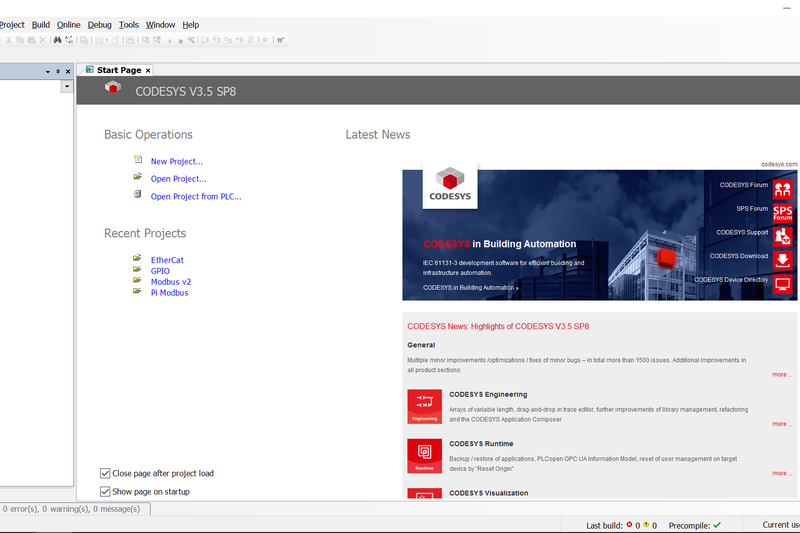Open the Build menu
The image size is (800, 533).
(41, 24)
